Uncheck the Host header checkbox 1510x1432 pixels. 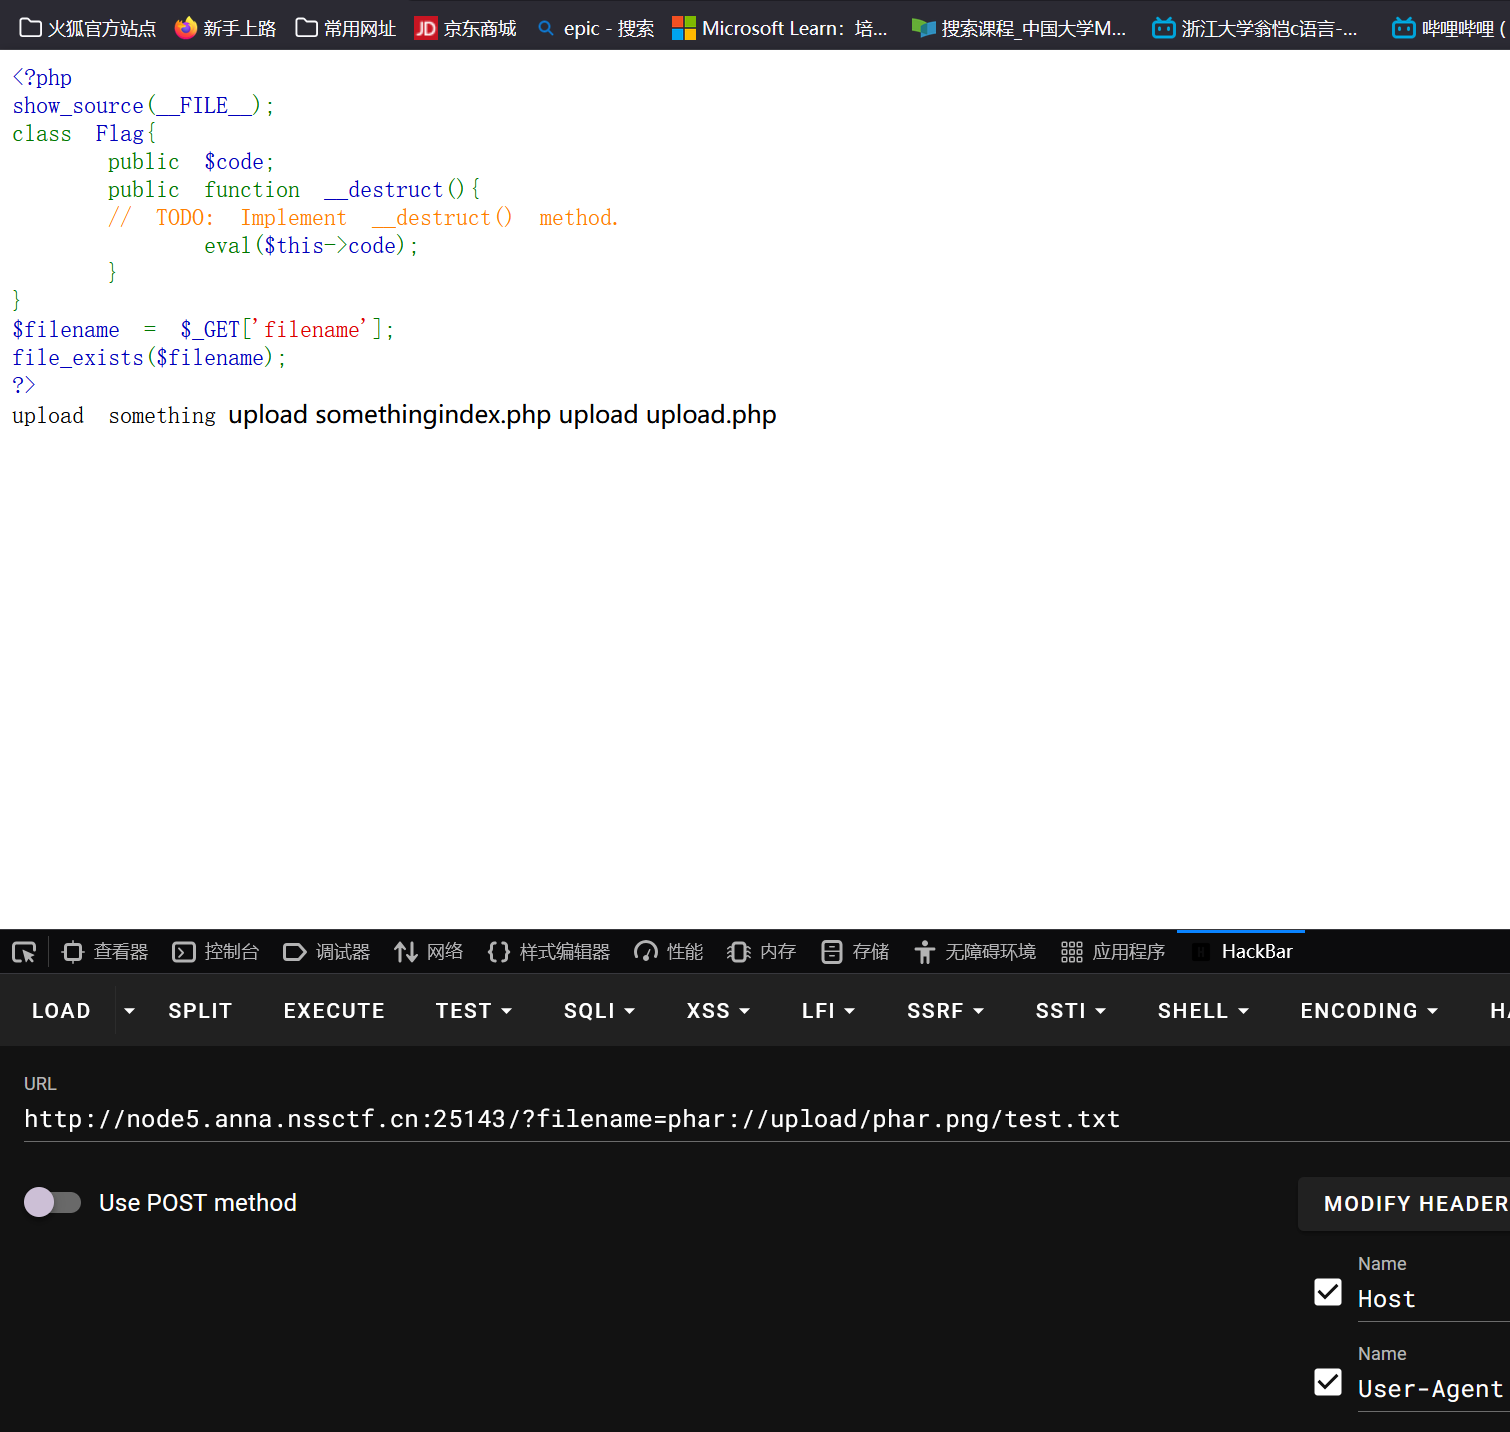coord(1328,1292)
